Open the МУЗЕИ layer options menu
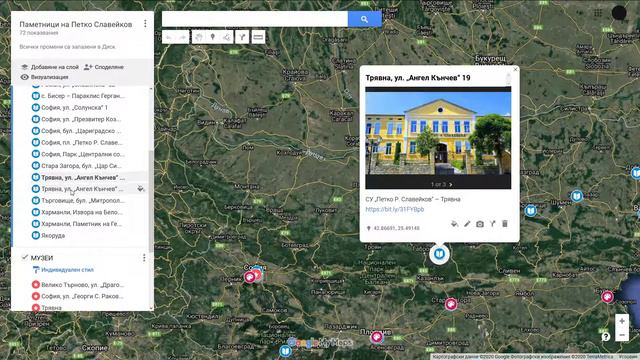Screen dimensions: 640x360 click(x=144, y=258)
